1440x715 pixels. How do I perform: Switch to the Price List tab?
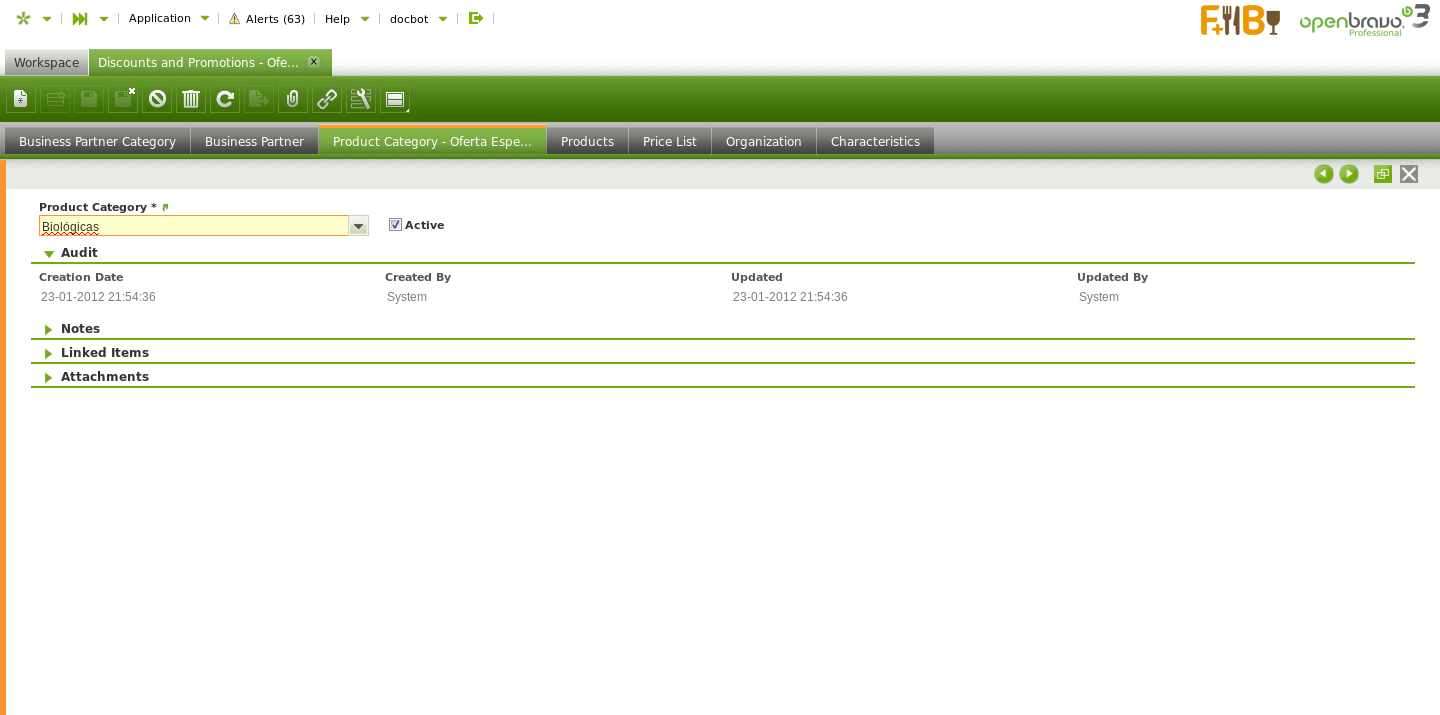(669, 142)
